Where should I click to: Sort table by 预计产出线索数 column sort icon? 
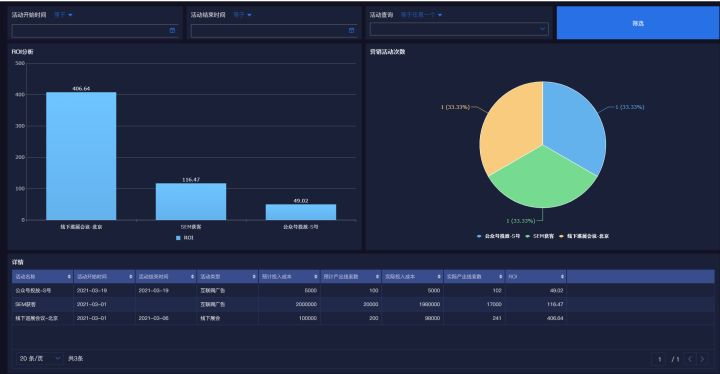pos(377,277)
